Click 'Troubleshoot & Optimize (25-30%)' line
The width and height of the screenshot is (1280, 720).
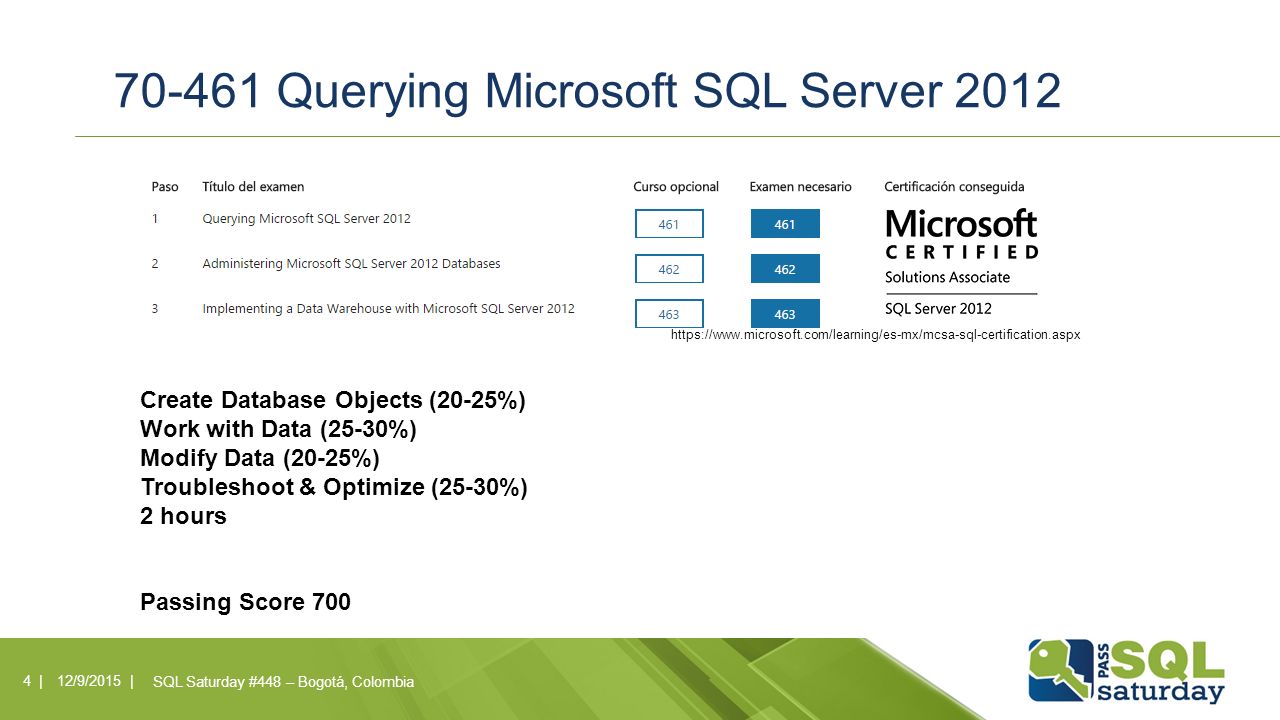click(334, 487)
